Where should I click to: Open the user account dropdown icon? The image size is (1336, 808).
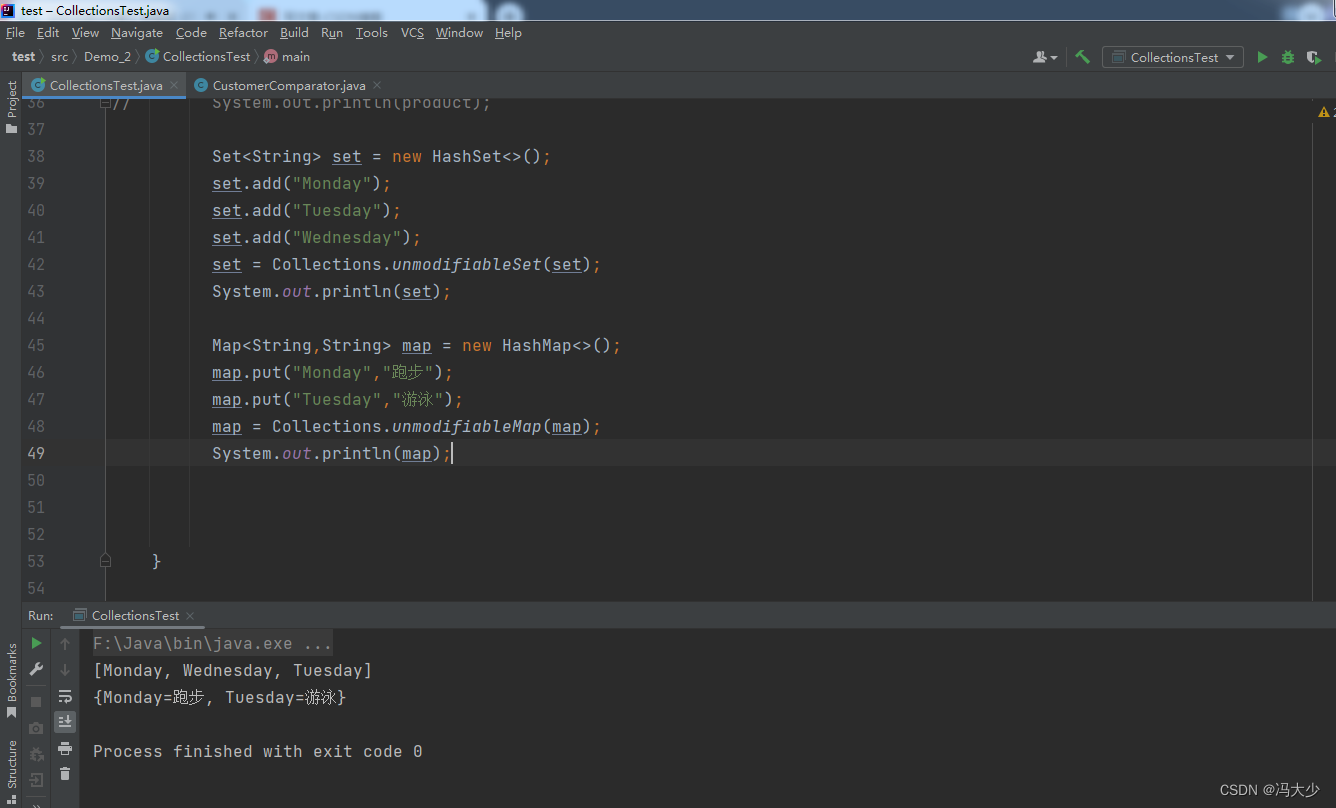point(1045,57)
